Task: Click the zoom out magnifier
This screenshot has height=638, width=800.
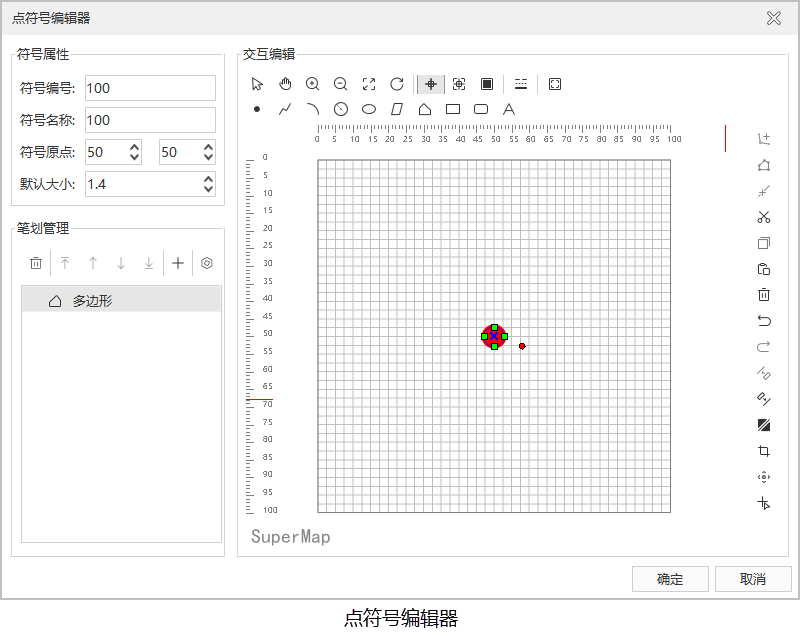Action: coord(341,84)
